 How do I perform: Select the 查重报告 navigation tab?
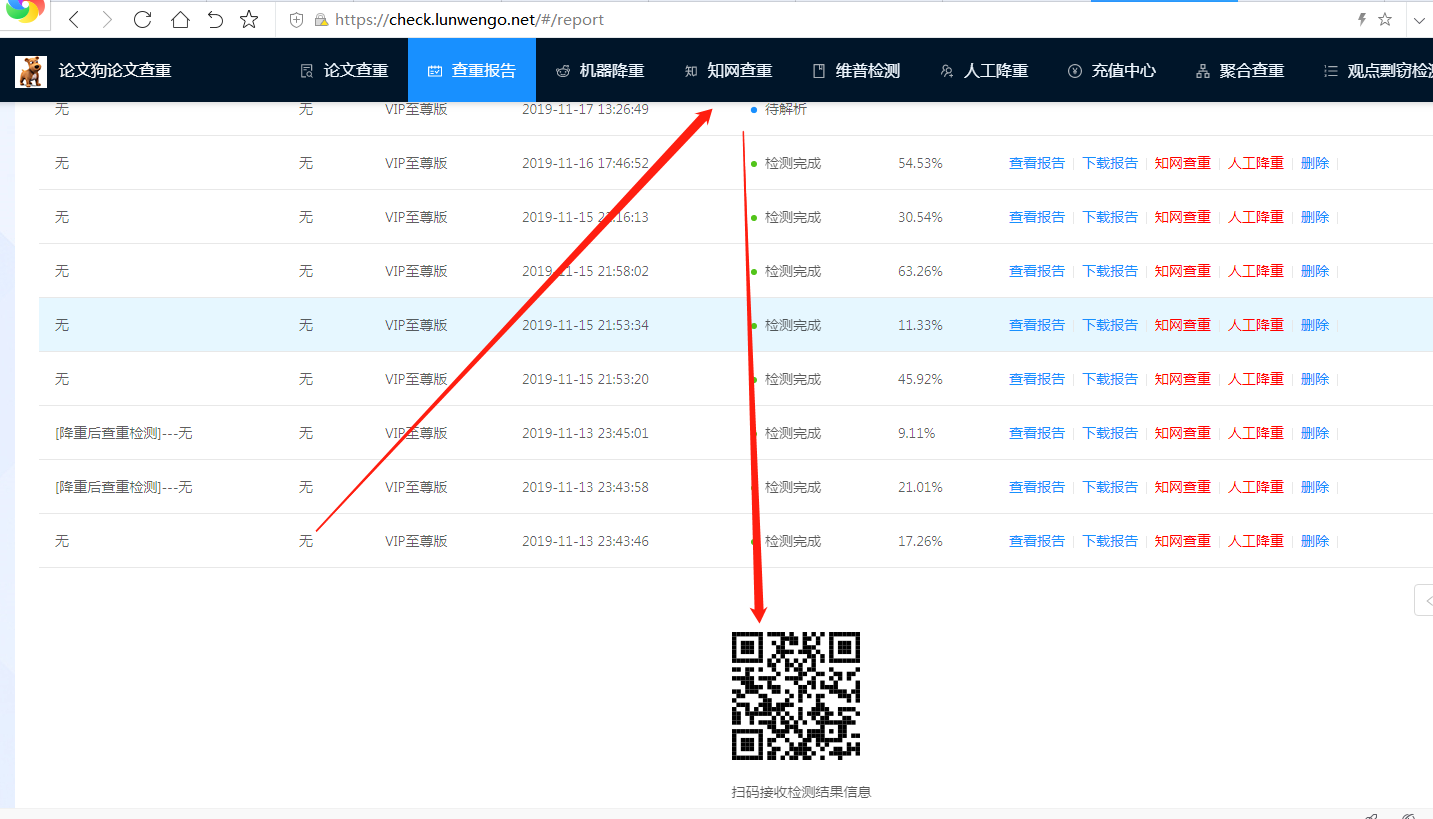(472, 71)
